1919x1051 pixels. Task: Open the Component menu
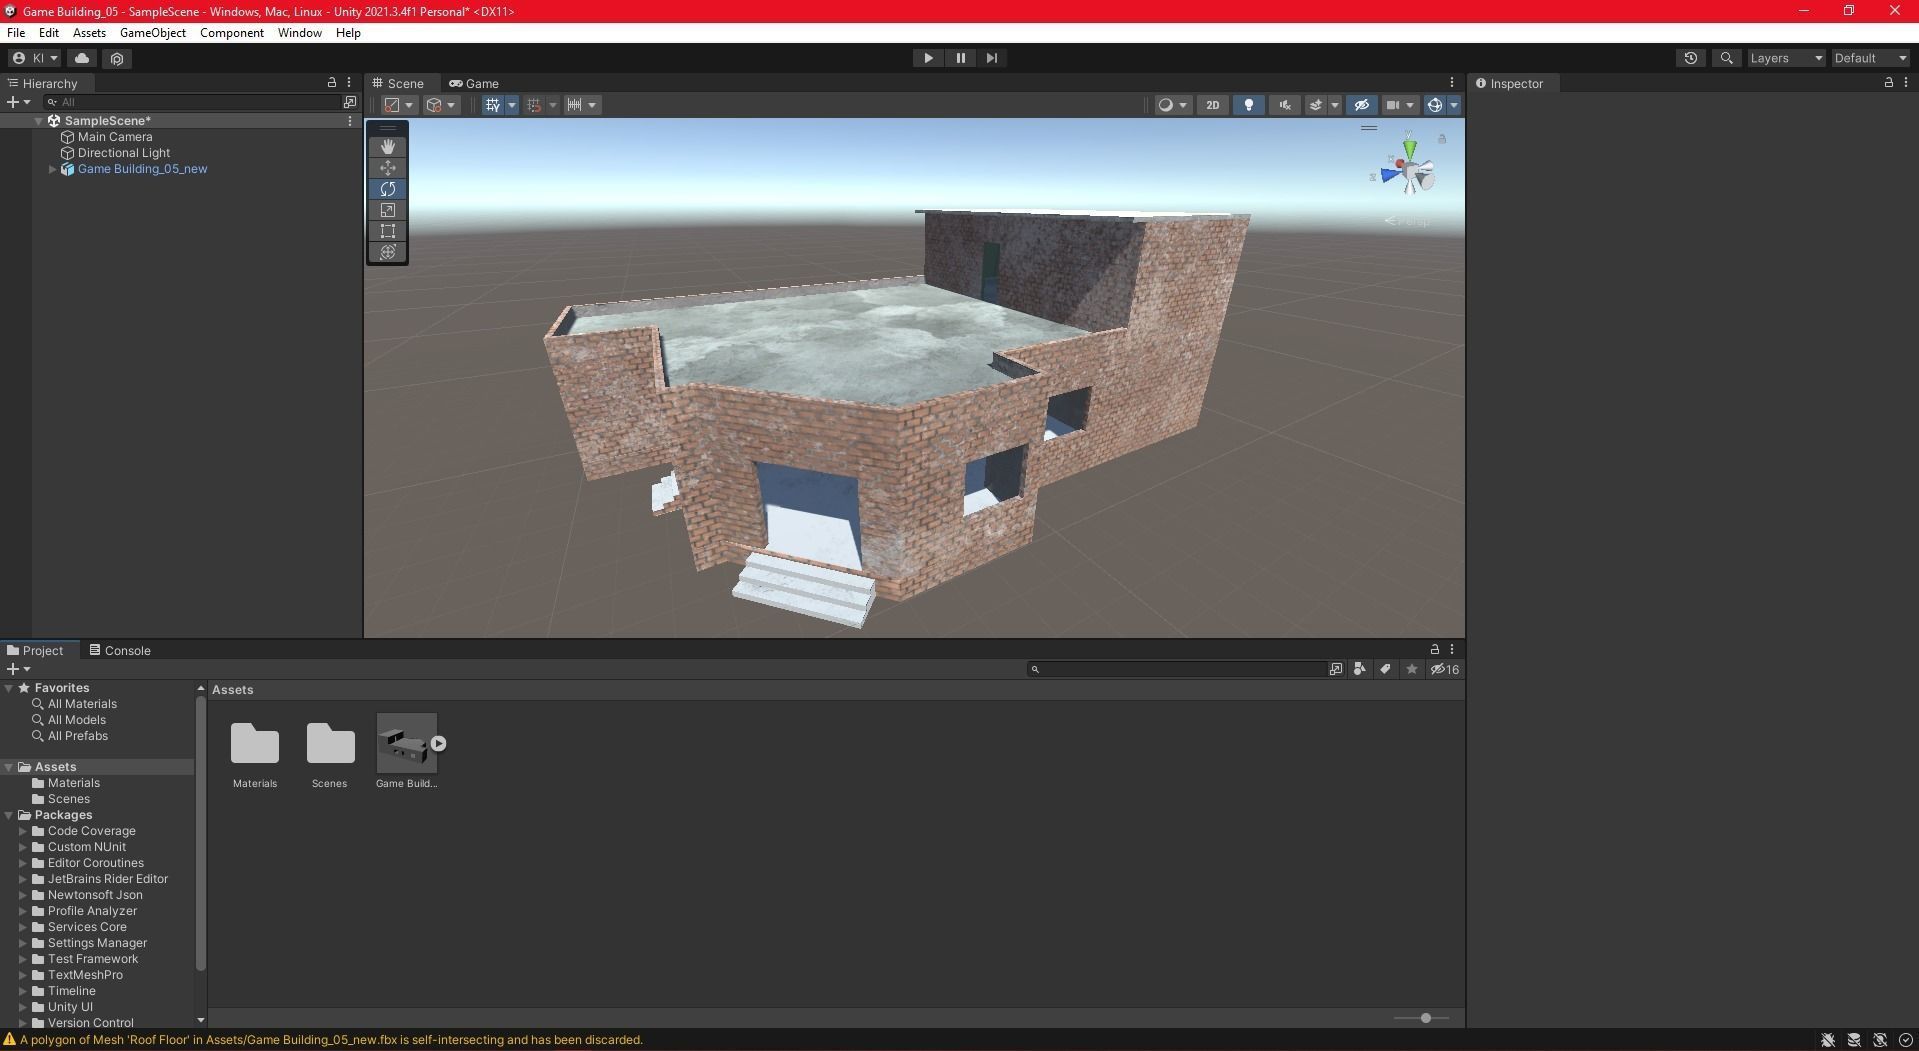232,33
